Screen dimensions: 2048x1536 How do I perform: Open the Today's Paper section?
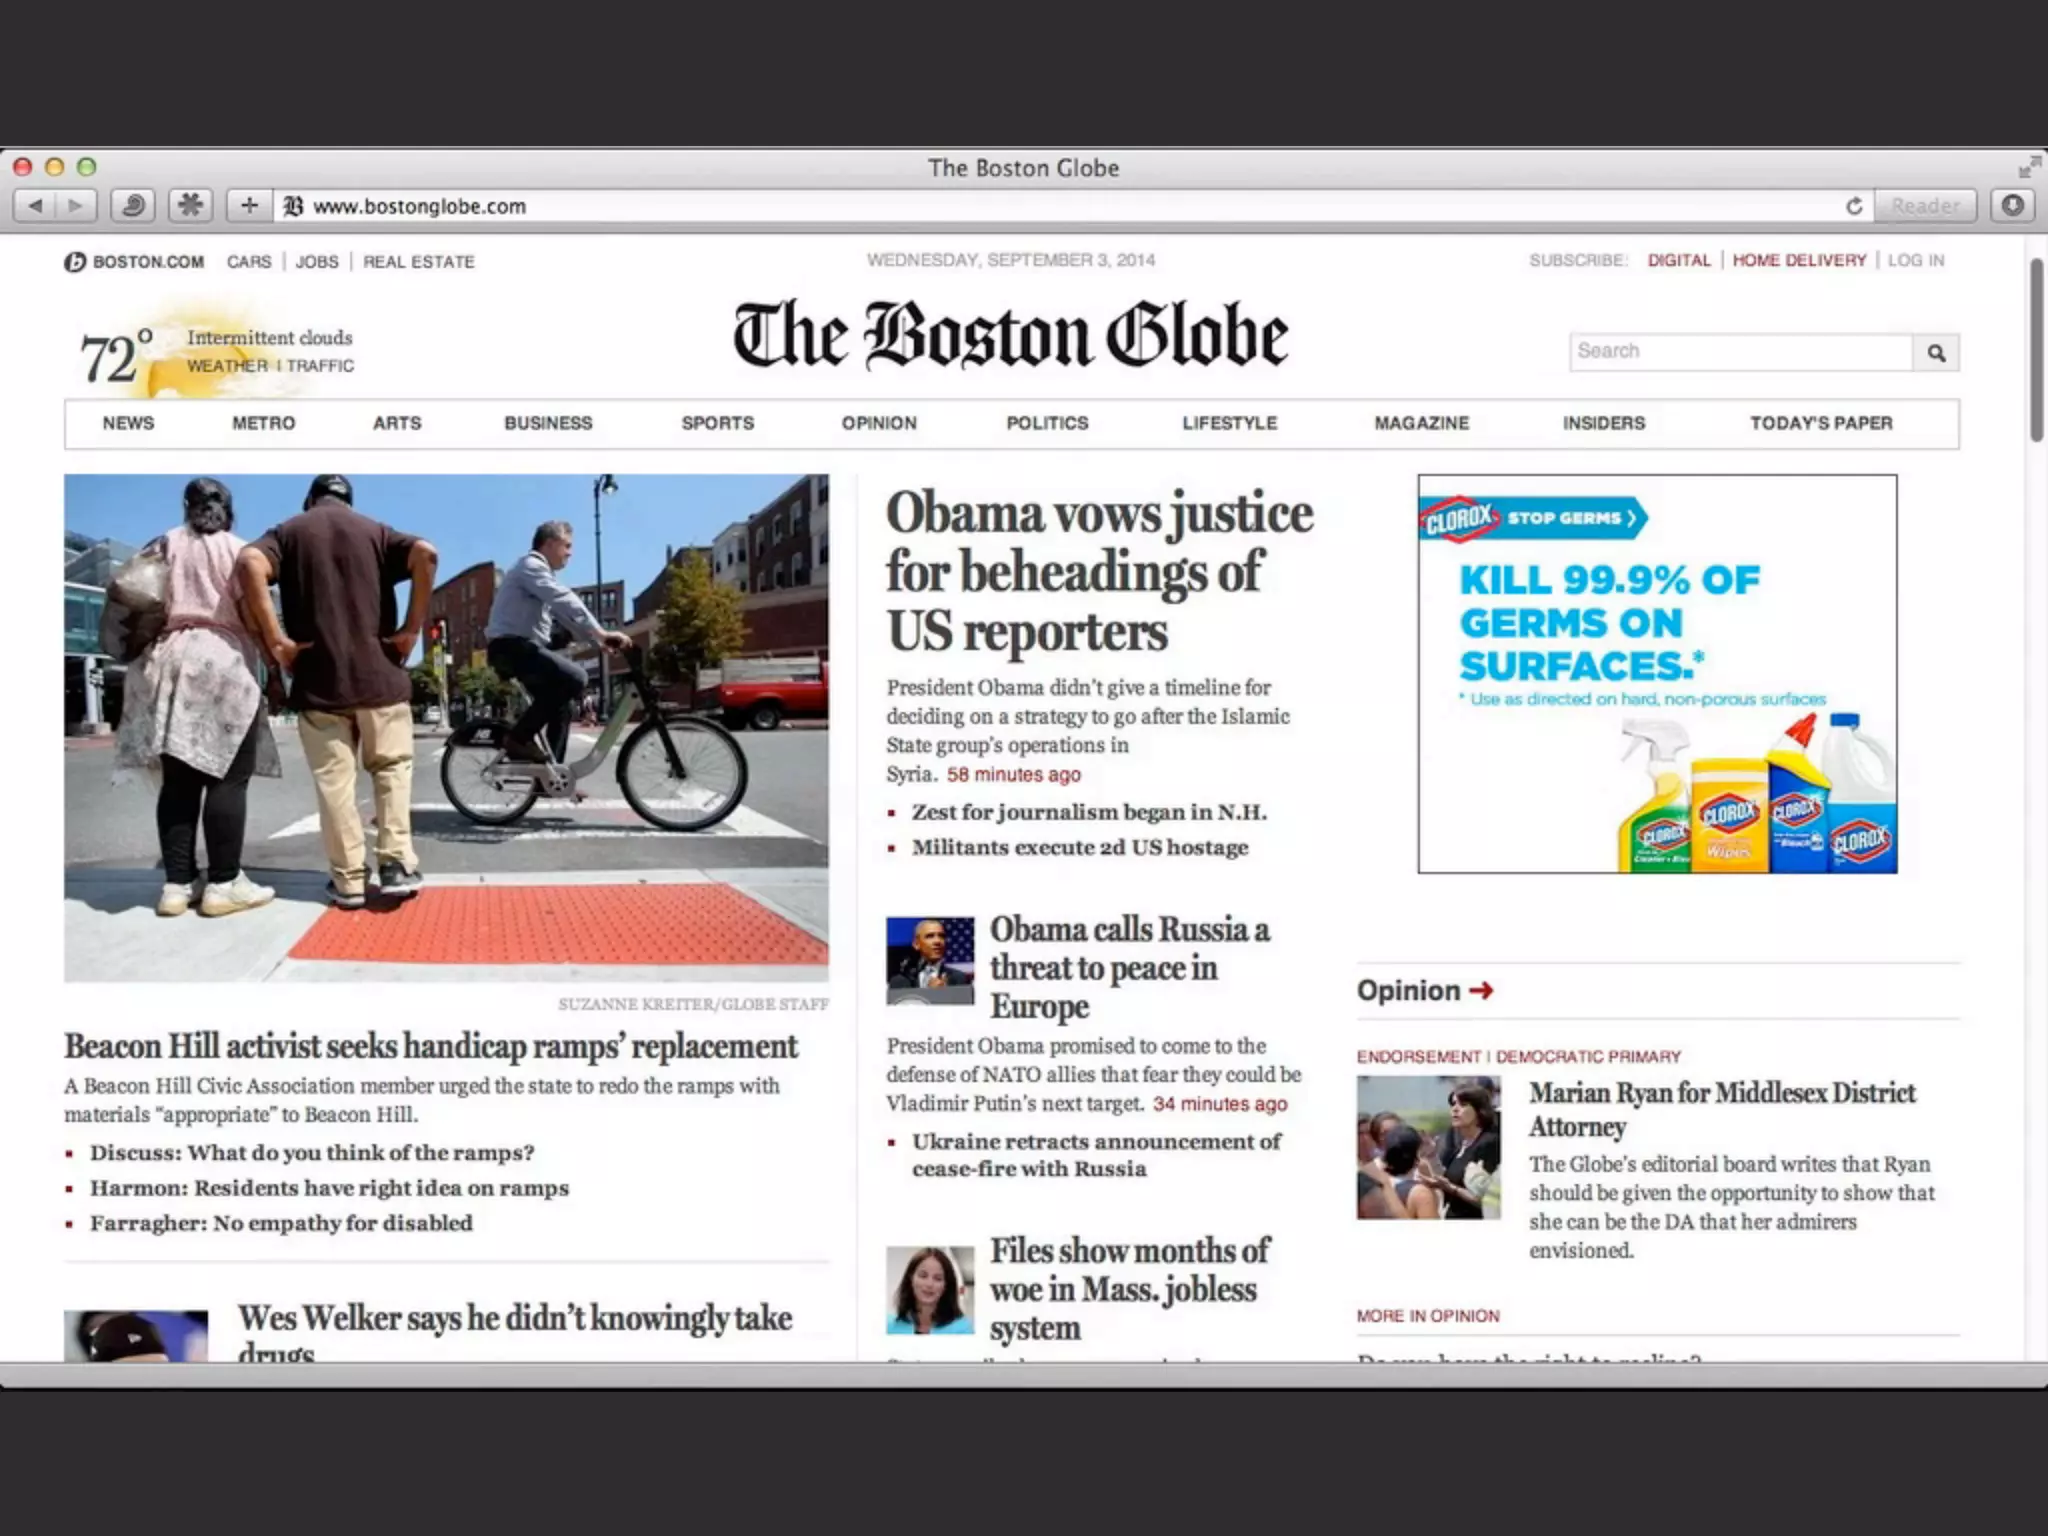tap(1820, 423)
